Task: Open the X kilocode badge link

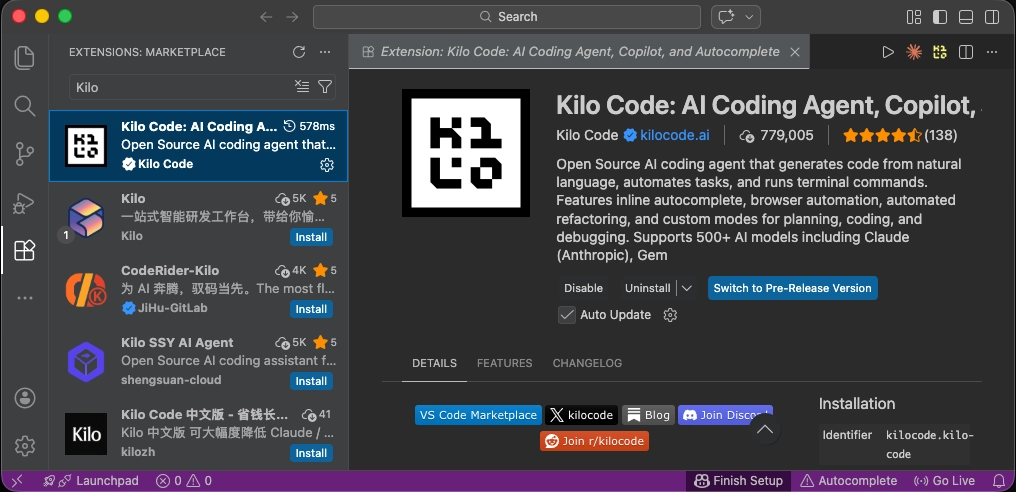Action: point(581,415)
